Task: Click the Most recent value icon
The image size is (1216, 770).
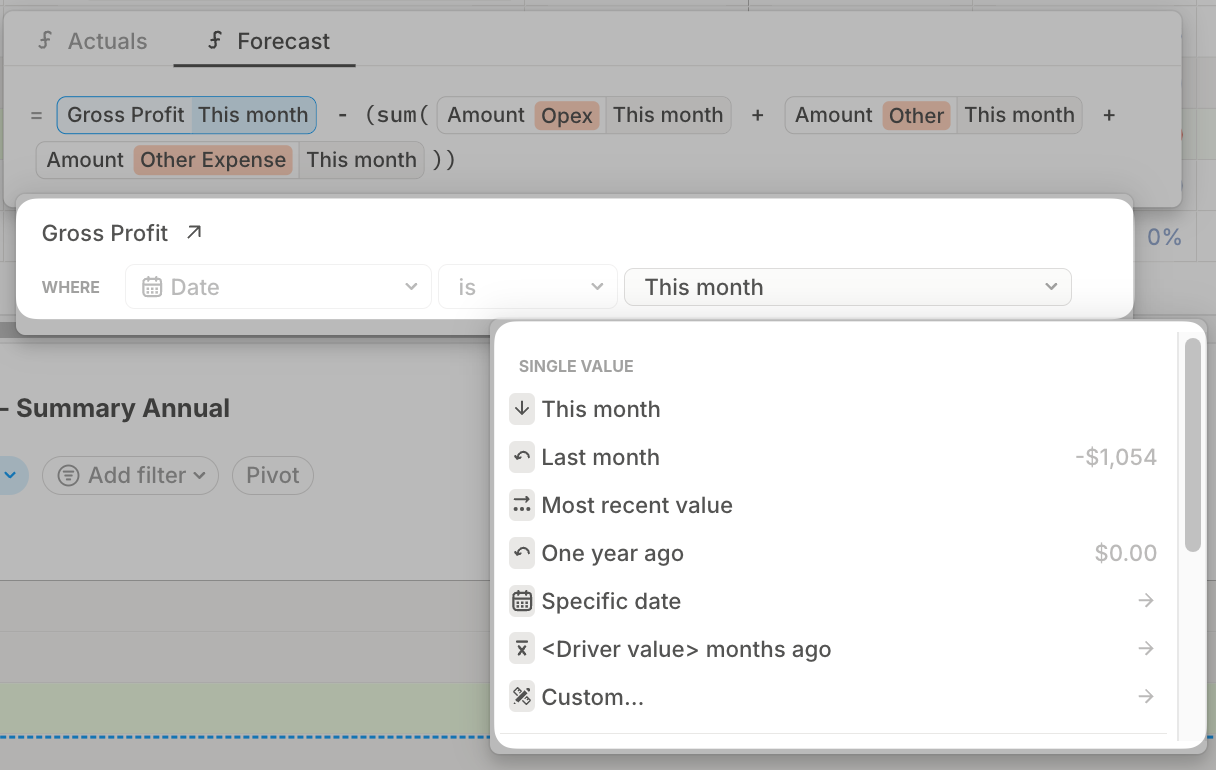Action: click(x=522, y=505)
